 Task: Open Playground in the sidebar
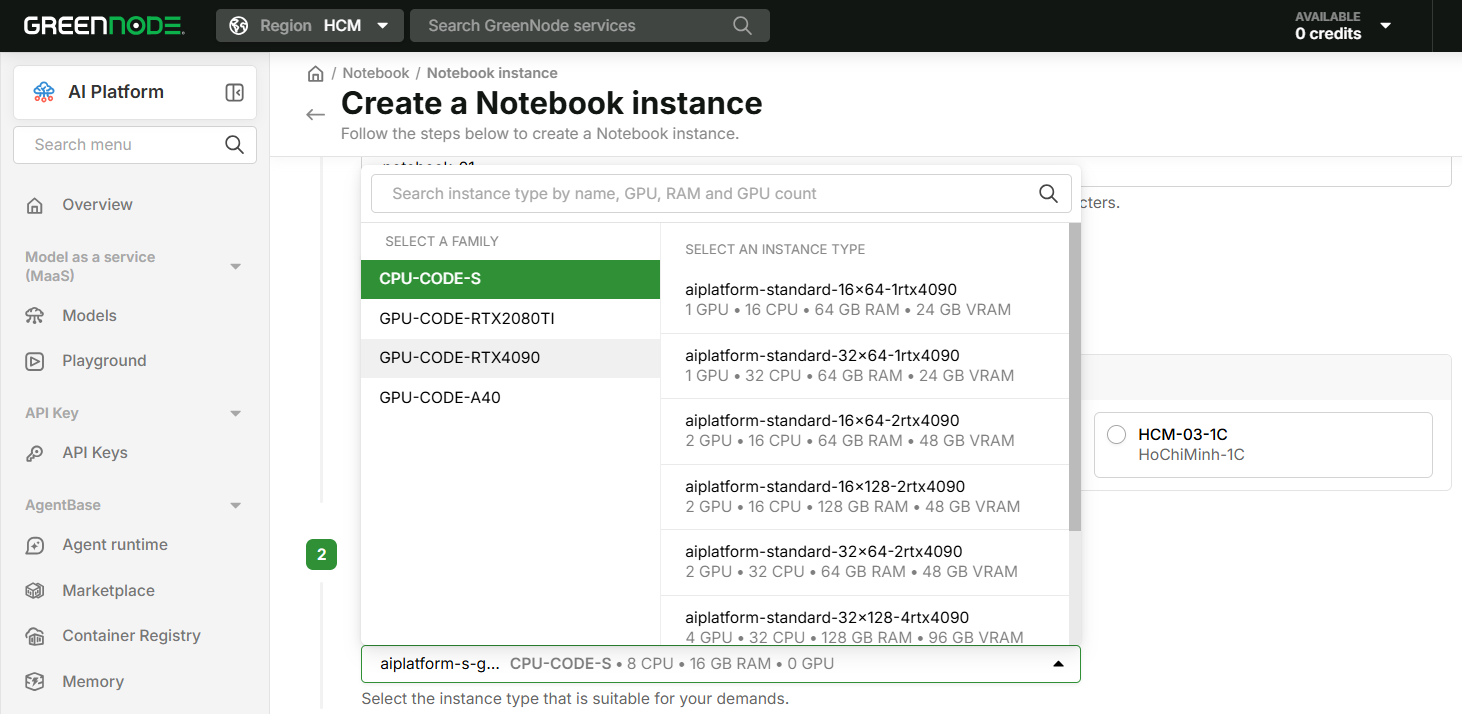(x=104, y=360)
